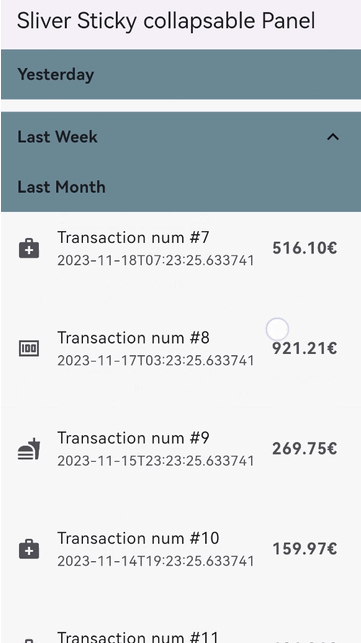The height and width of the screenshot is (643, 361).
Task: Open the Last Month section header
Action: click(180, 187)
